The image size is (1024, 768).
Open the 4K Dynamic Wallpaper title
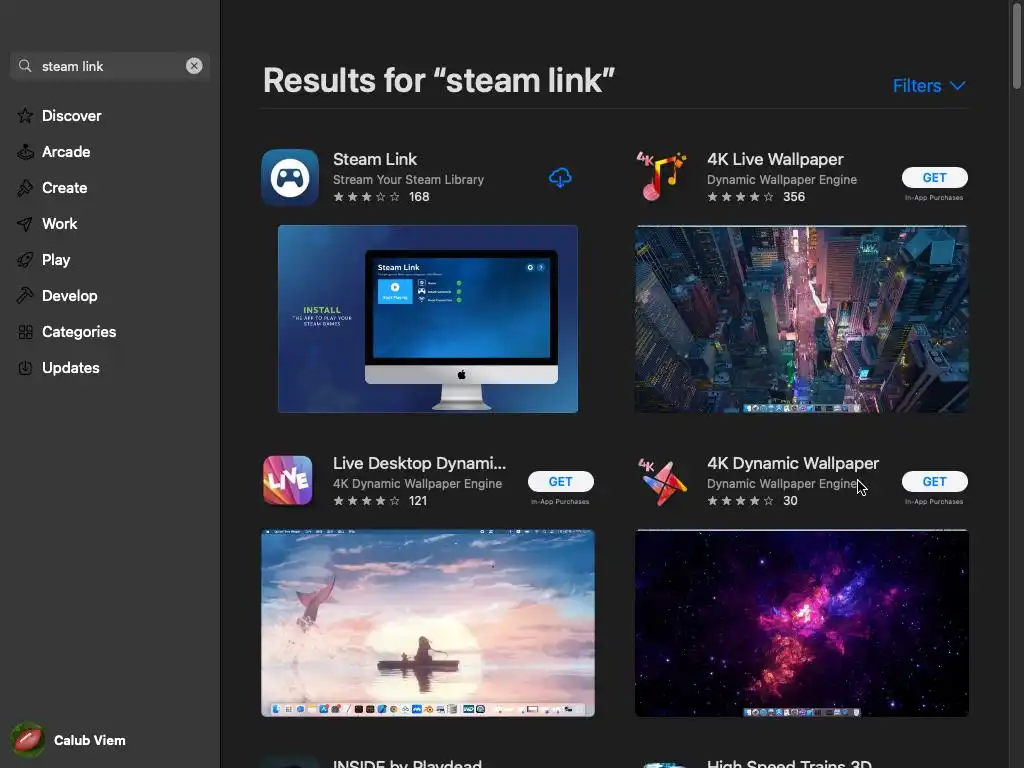click(x=793, y=463)
